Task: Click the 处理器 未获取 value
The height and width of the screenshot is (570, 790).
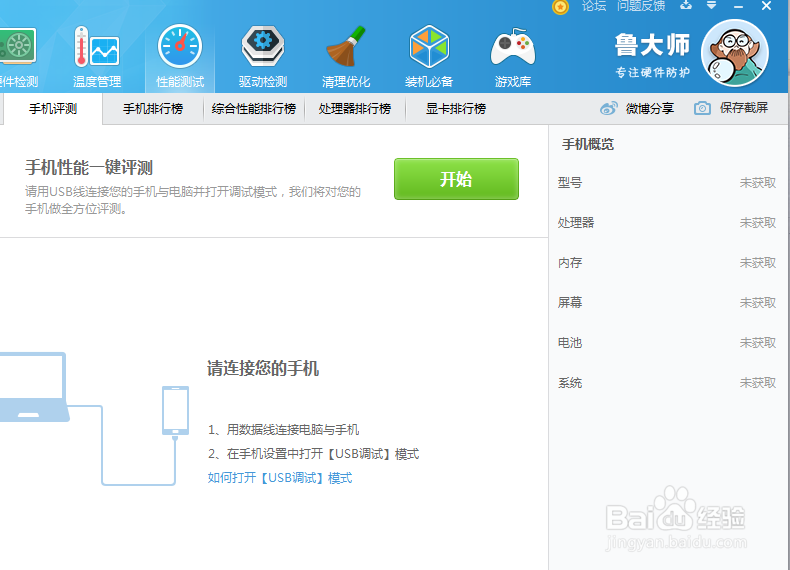Action: pos(757,223)
